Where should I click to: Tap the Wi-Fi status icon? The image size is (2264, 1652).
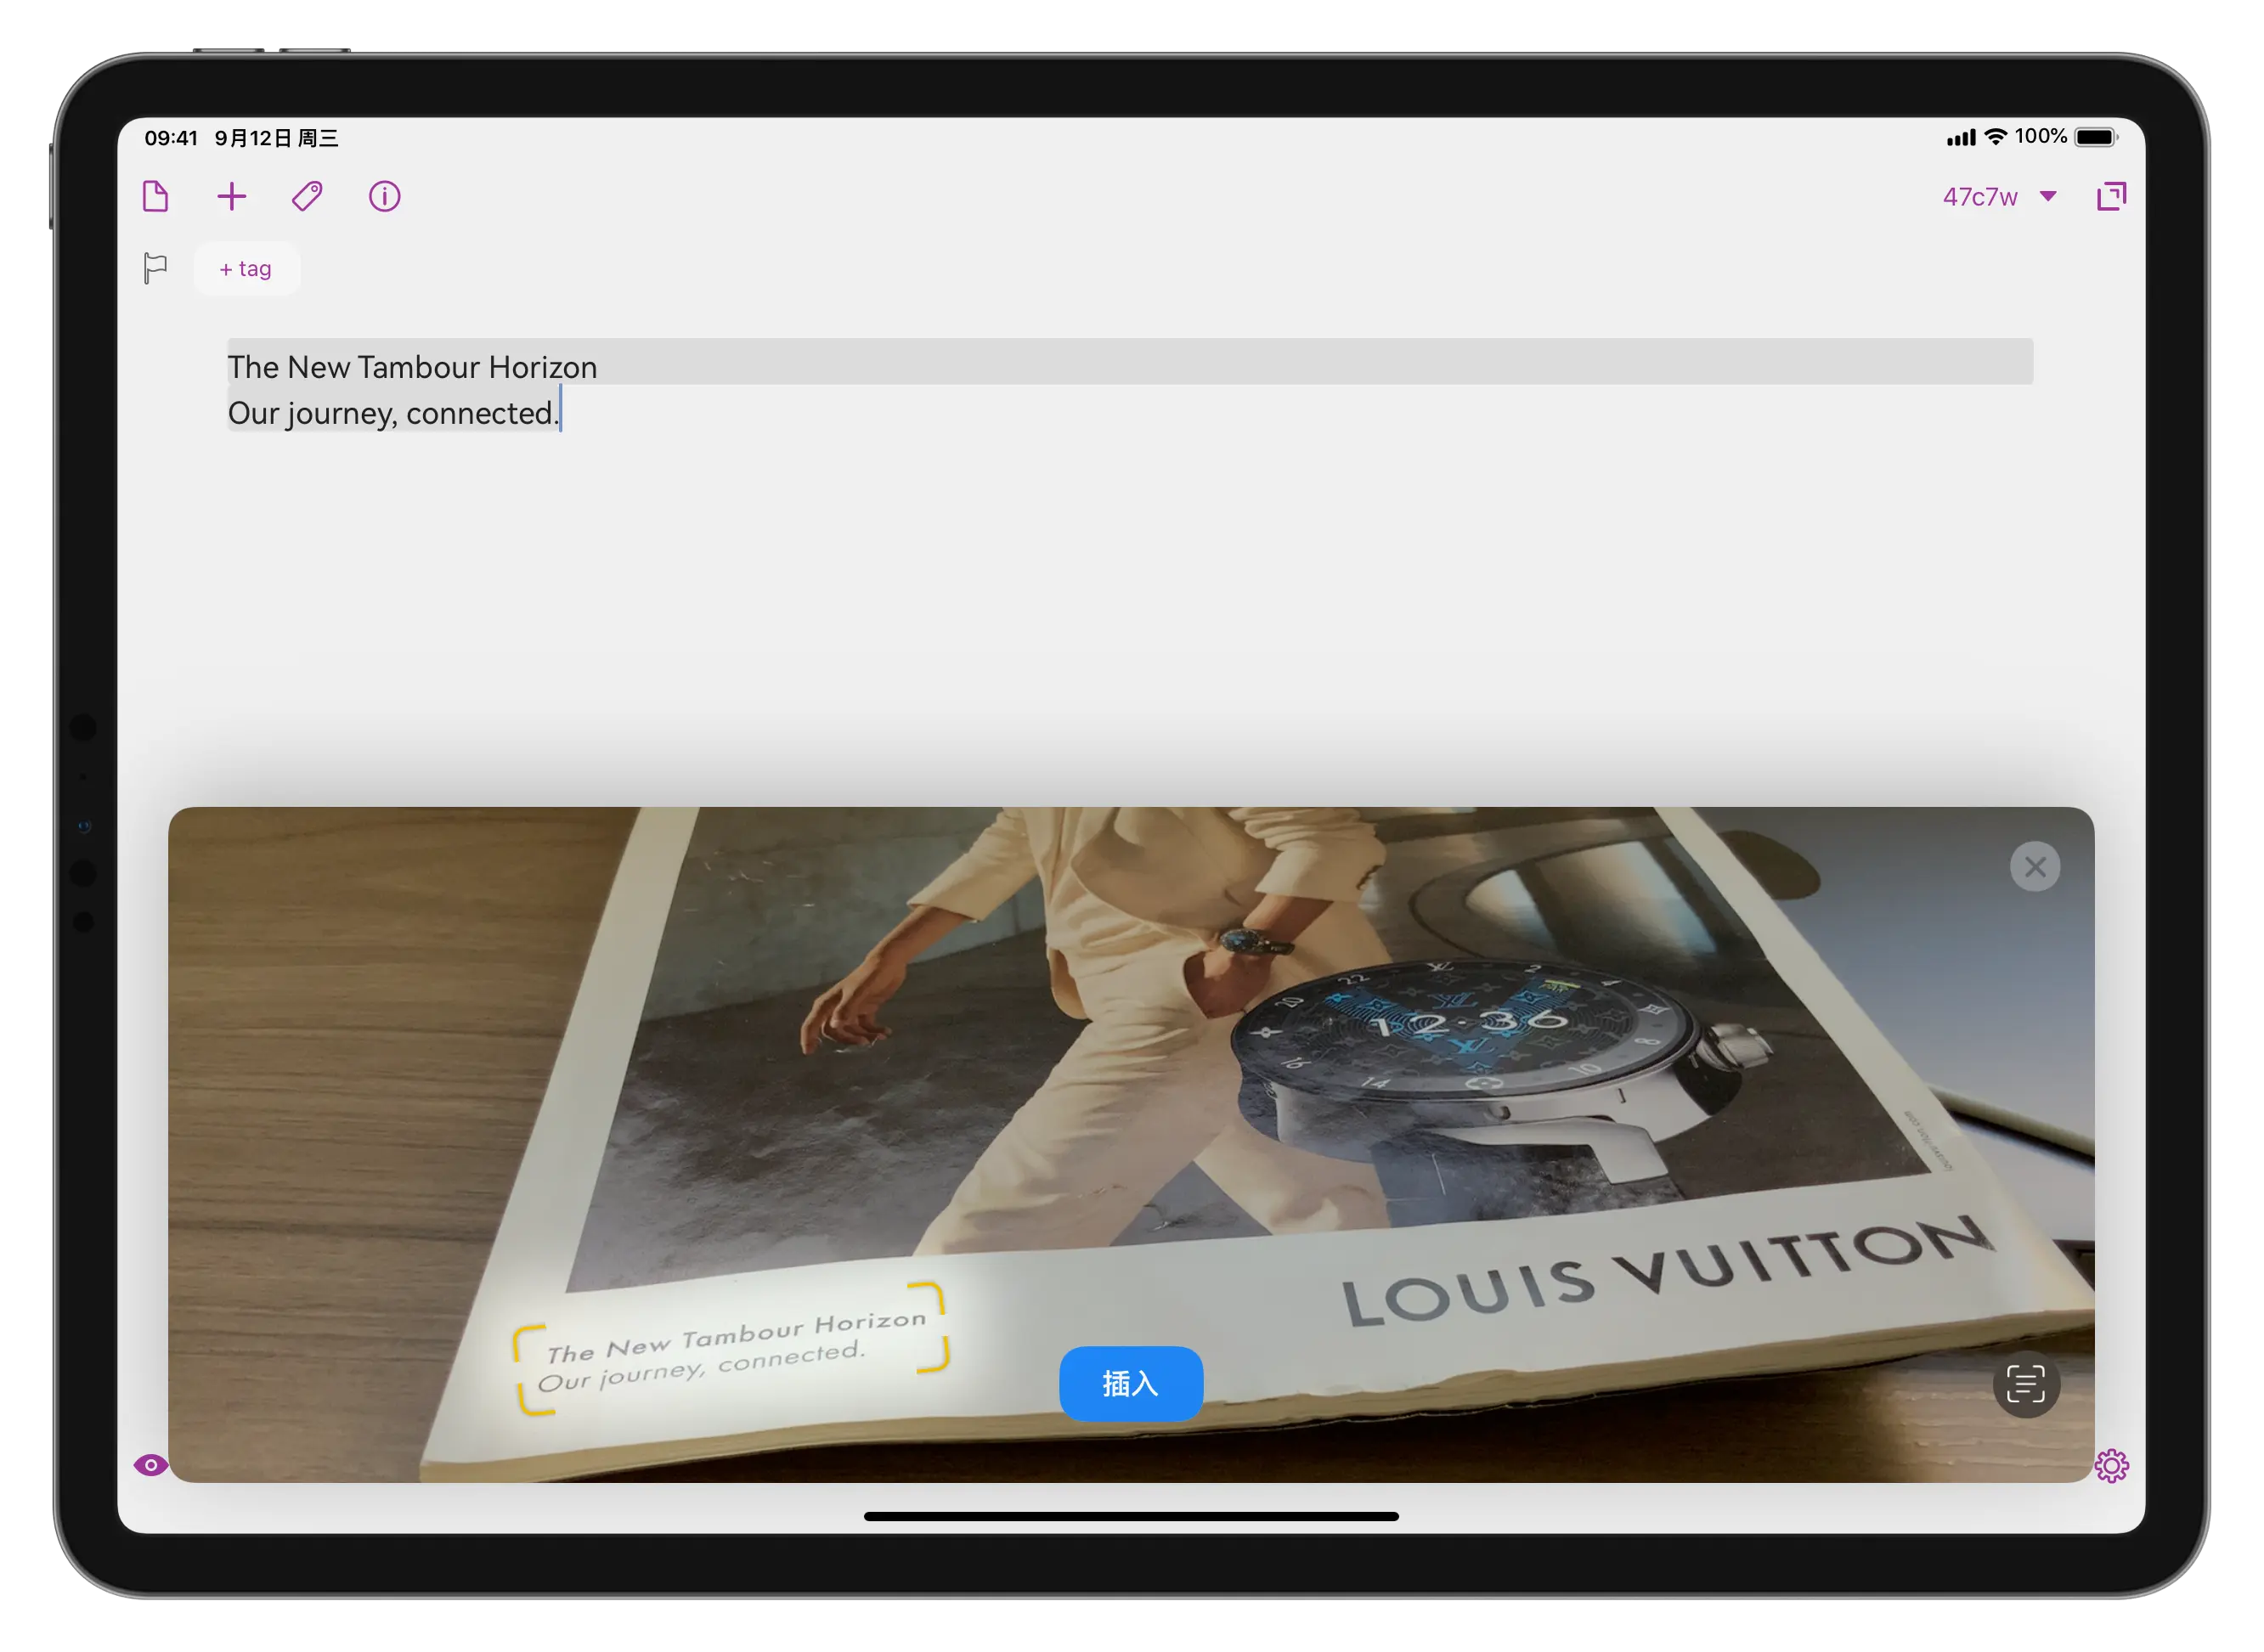(x=1995, y=137)
